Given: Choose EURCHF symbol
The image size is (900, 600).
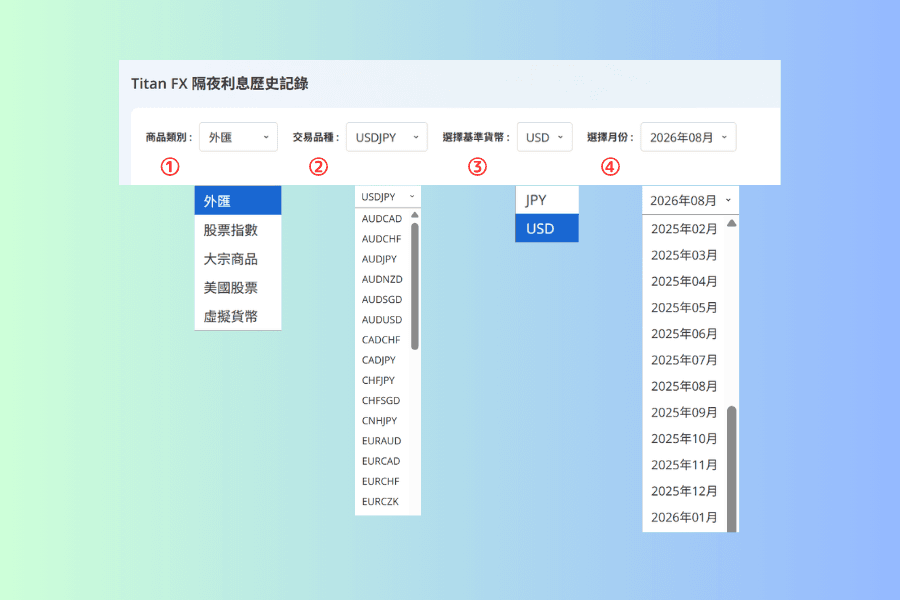Looking at the screenshot, I should point(382,481).
